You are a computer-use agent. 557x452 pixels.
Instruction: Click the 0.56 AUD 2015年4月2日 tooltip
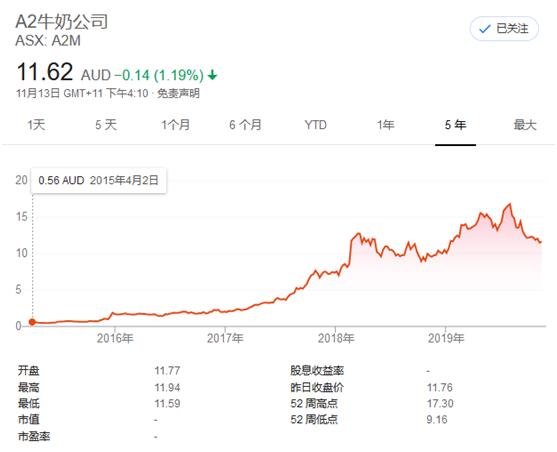(x=98, y=181)
